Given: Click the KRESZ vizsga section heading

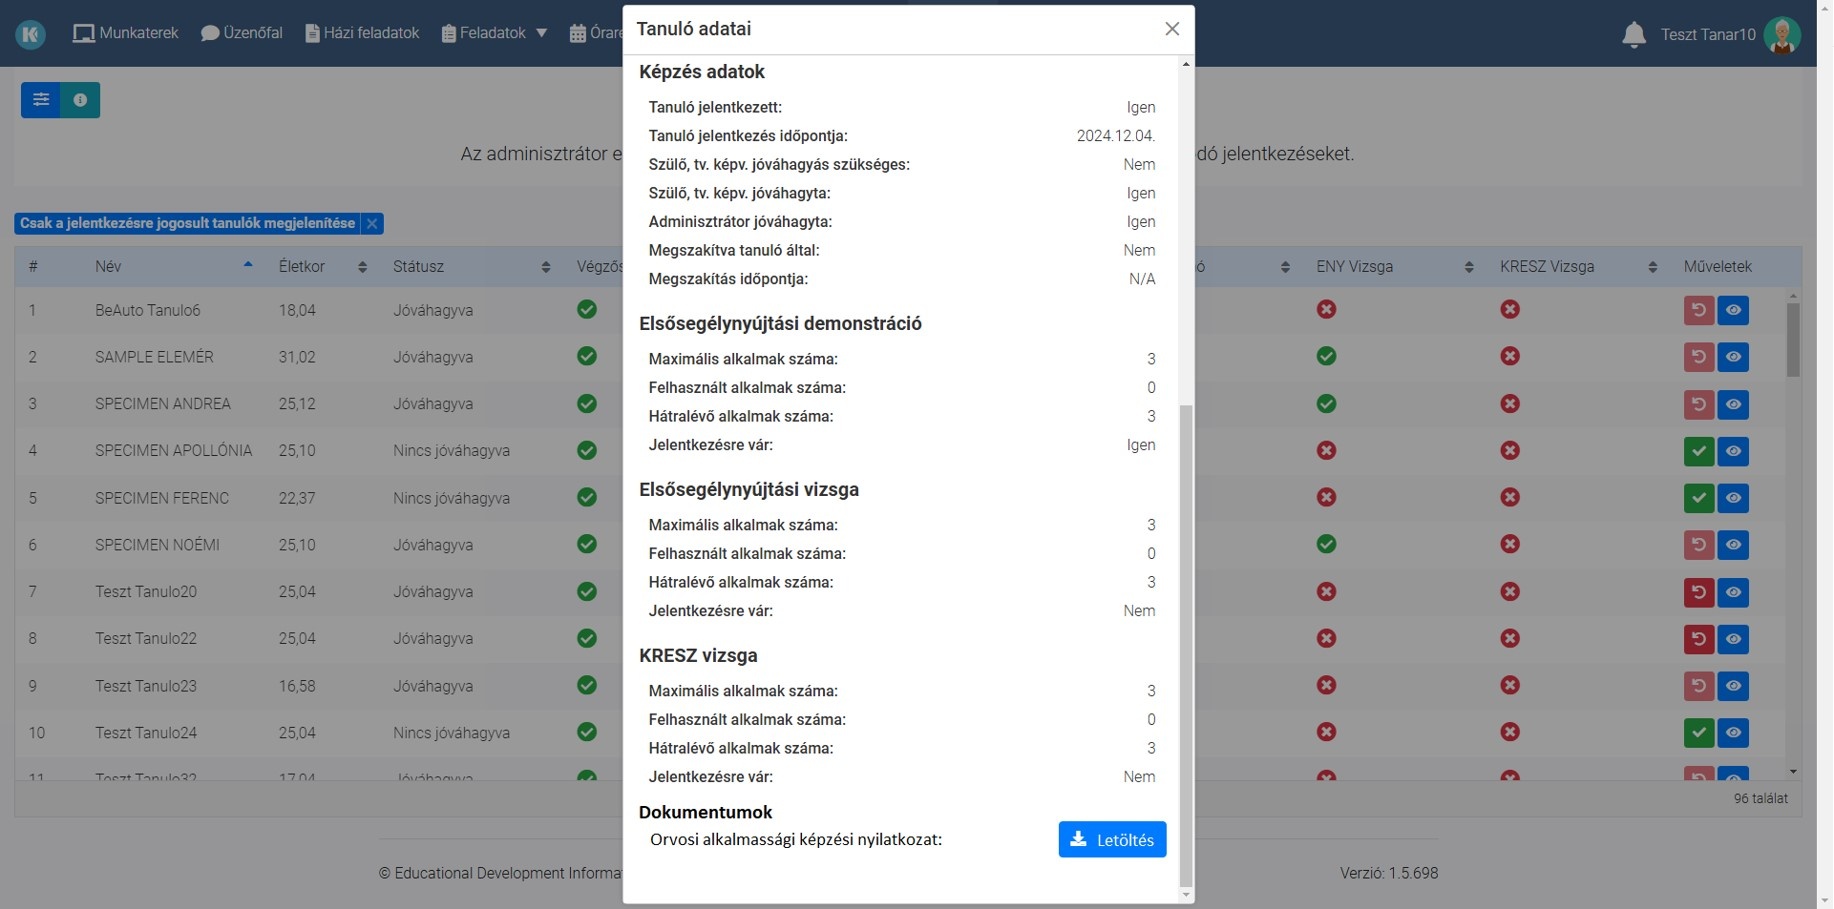Looking at the screenshot, I should coord(698,656).
